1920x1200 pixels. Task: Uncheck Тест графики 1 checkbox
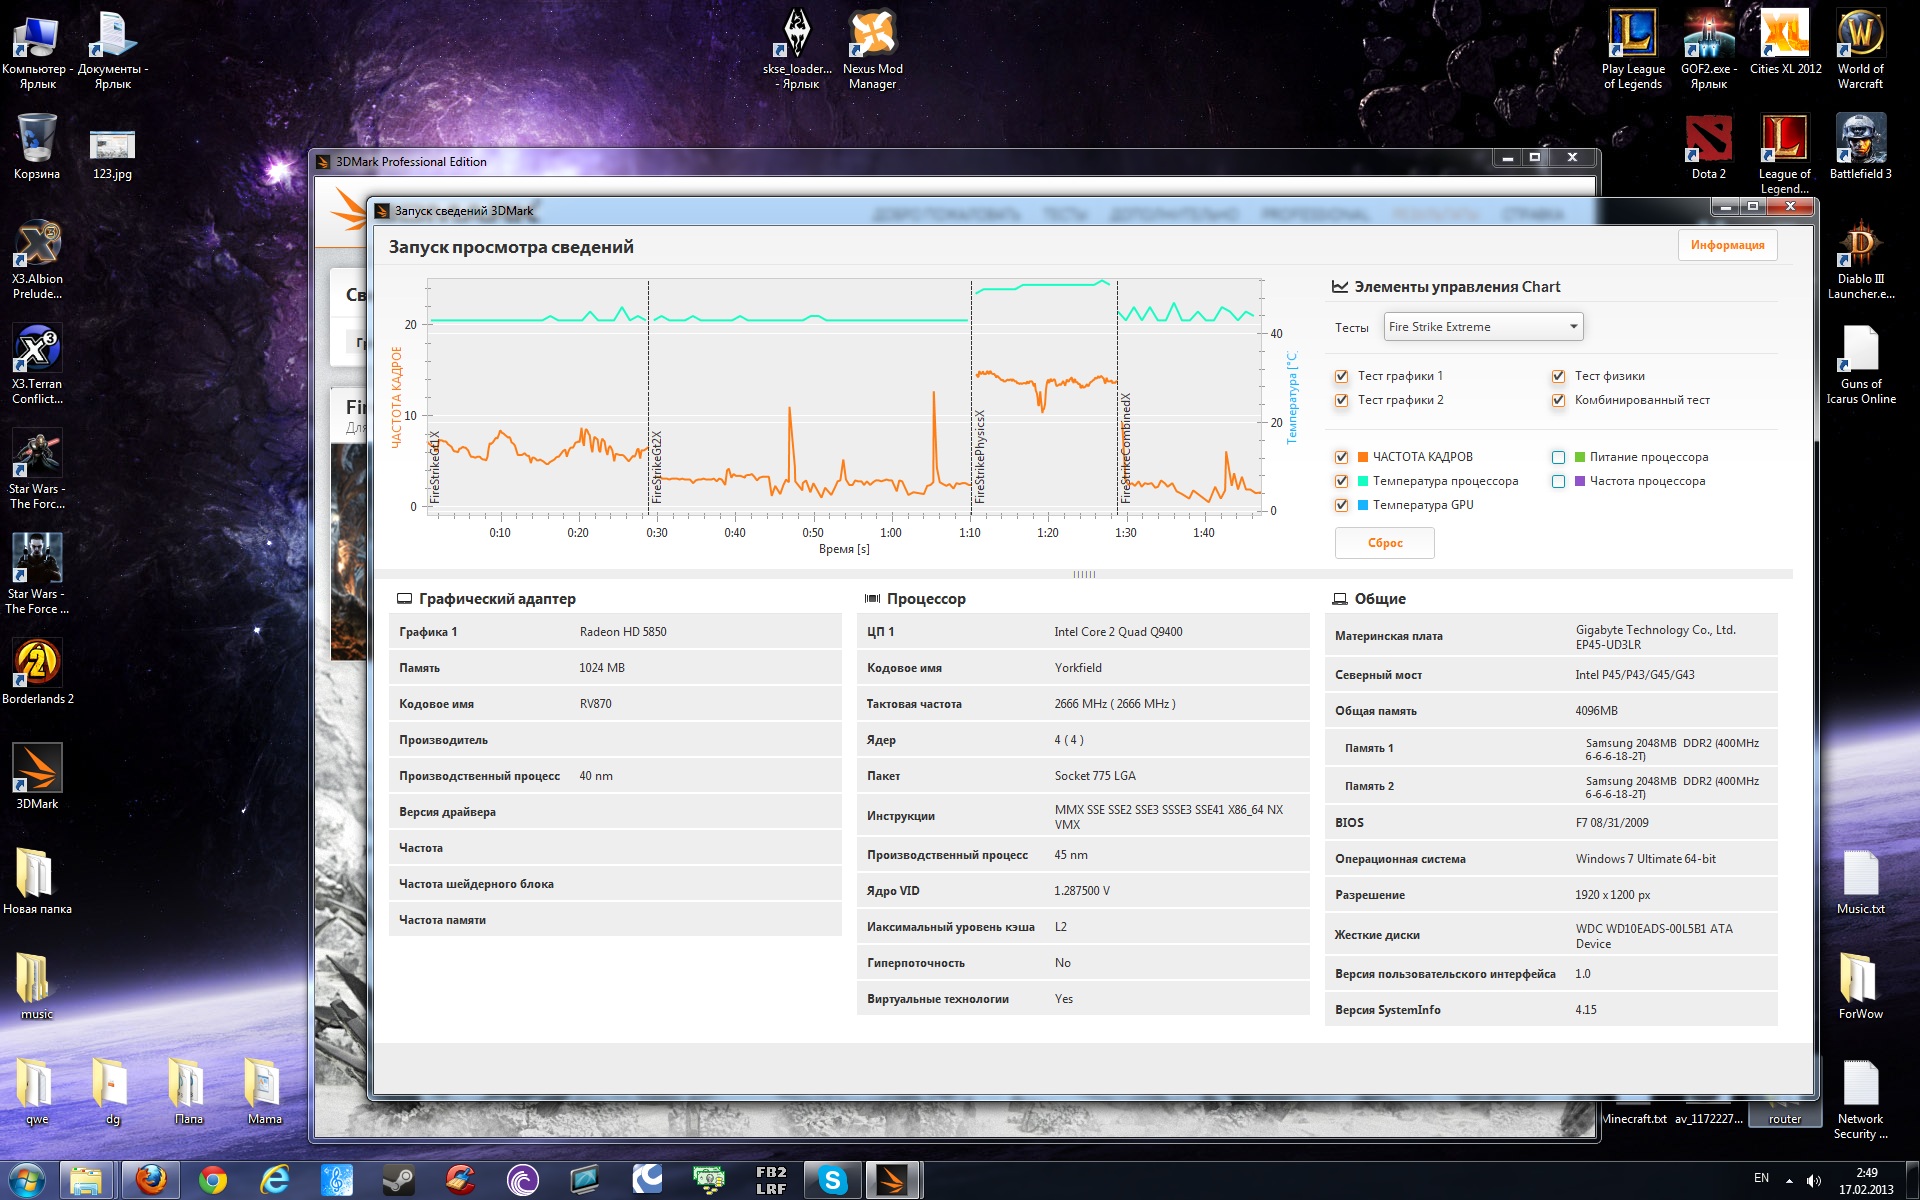tap(1341, 377)
